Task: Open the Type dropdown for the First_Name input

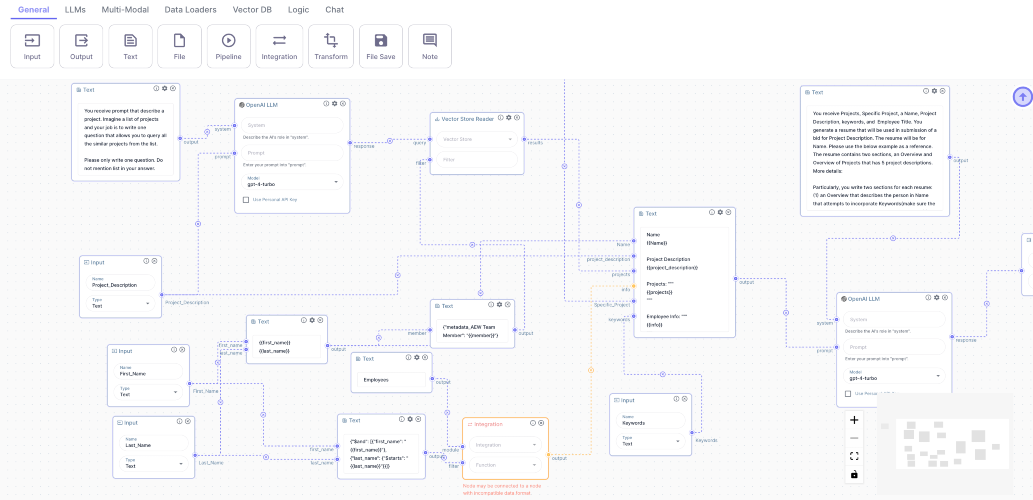Action: (148, 392)
